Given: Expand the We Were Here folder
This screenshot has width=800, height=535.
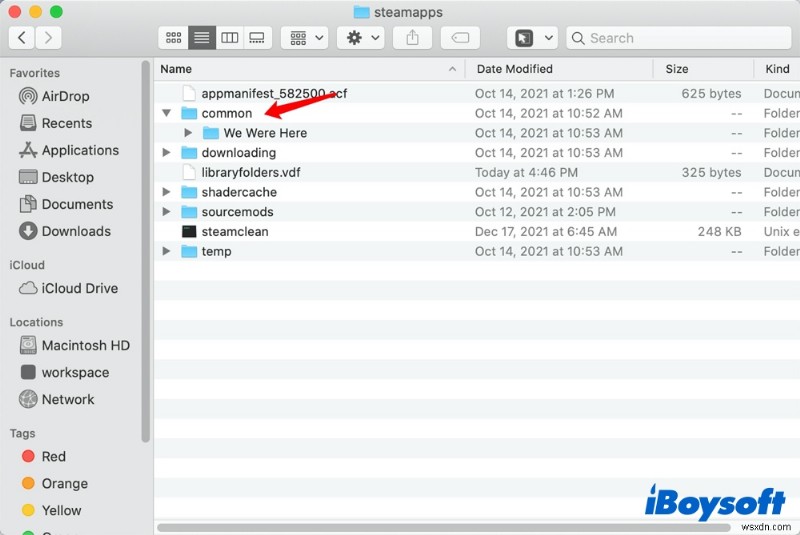Looking at the screenshot, I should click(x=188, y=133).
